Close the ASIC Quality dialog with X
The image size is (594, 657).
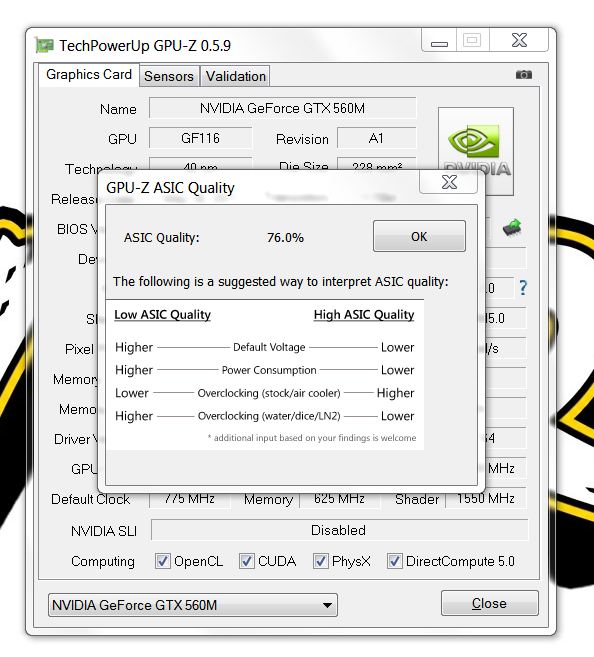point(449,182)
